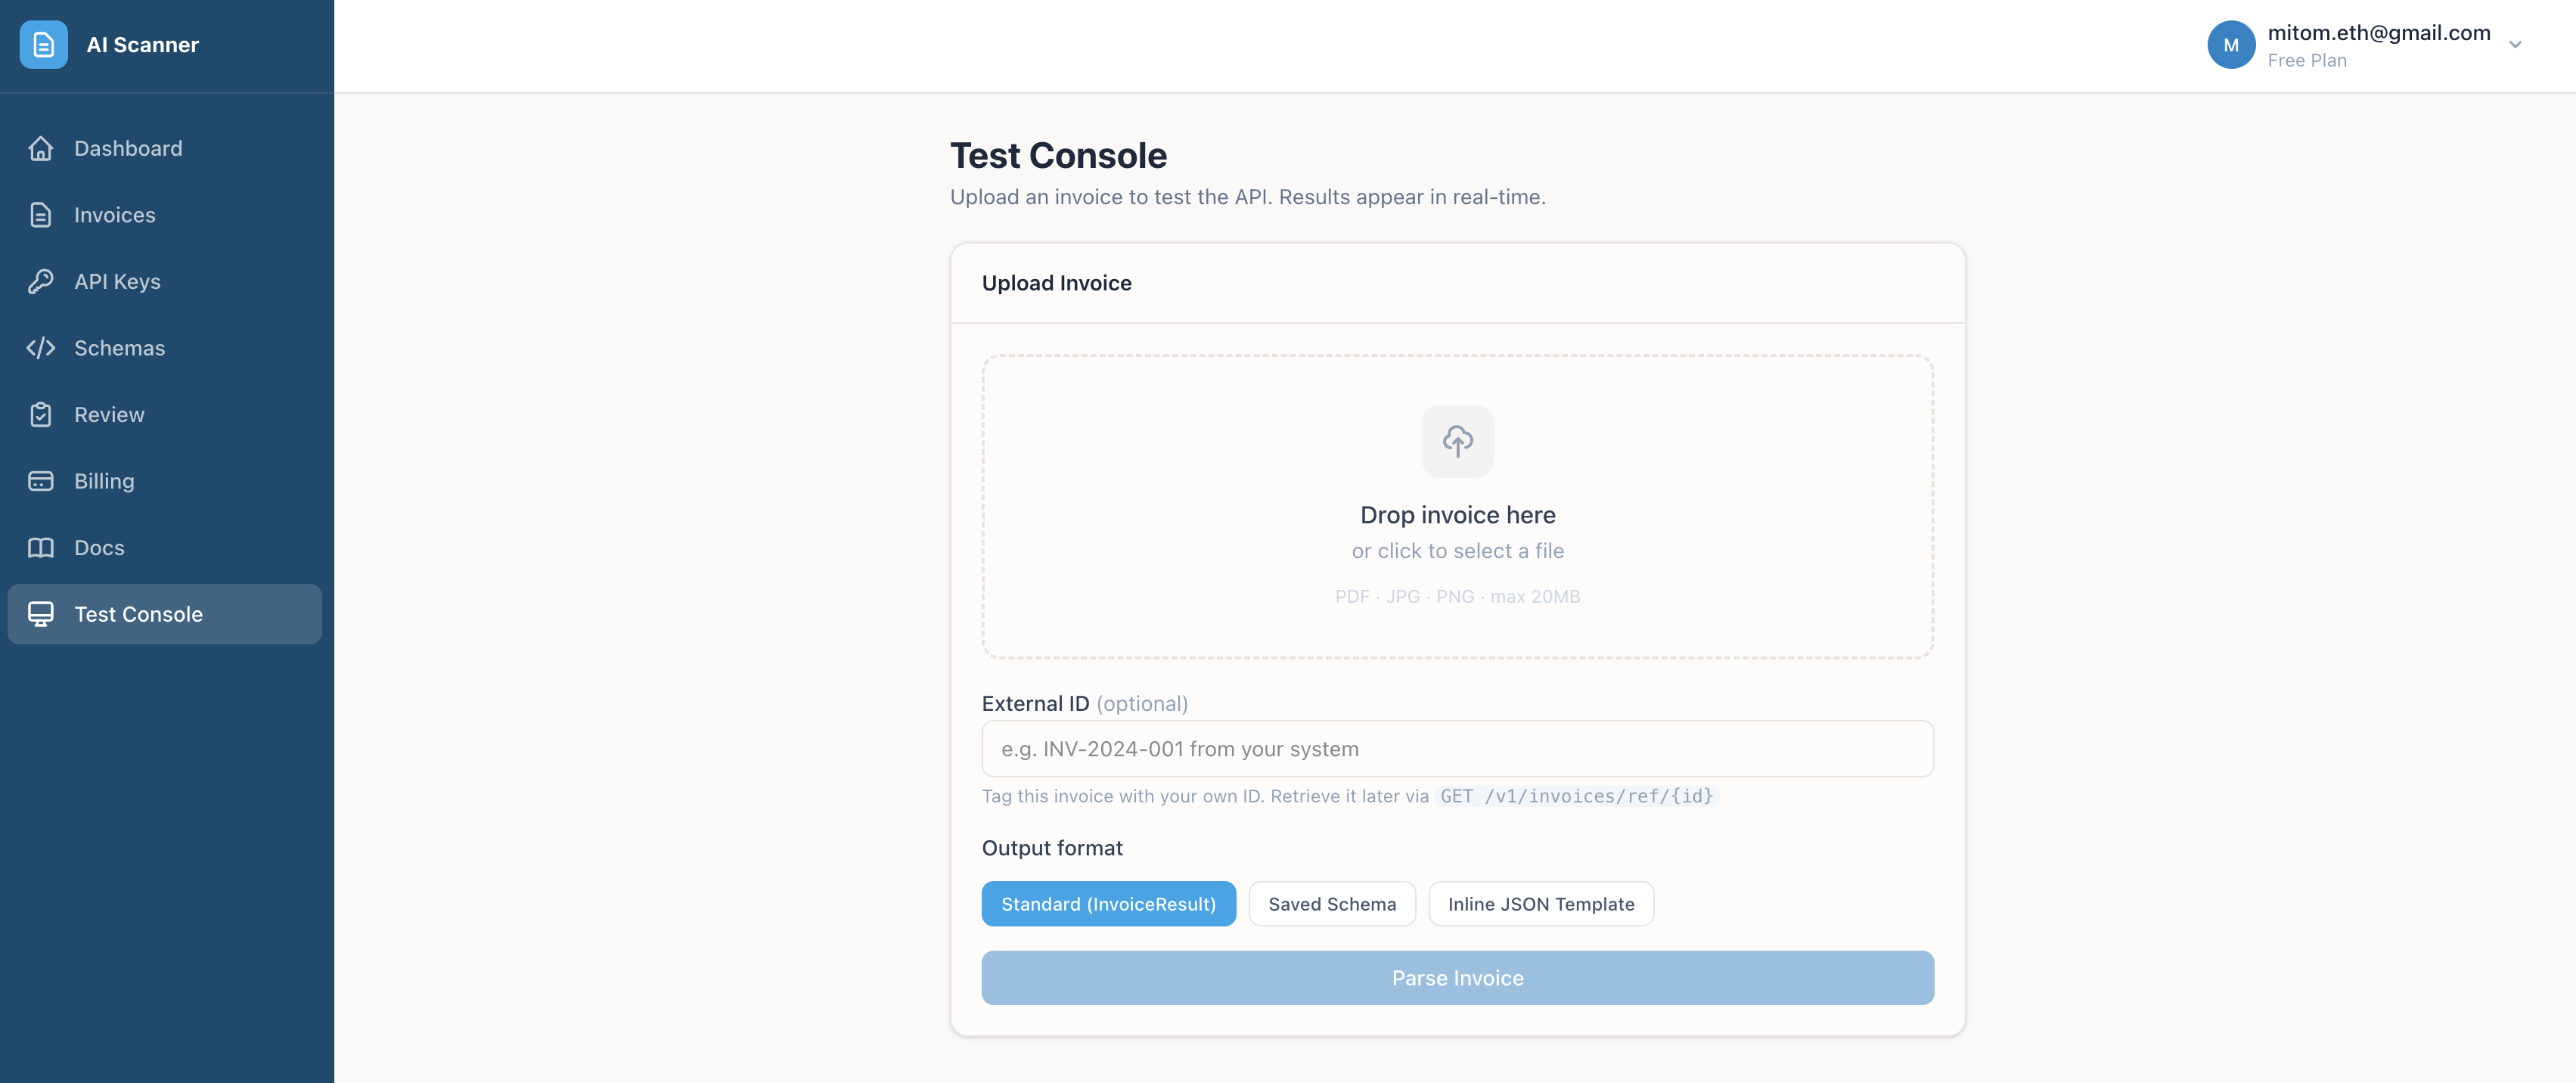Click the AI Scanner logo icon

(x=43, y=44)
